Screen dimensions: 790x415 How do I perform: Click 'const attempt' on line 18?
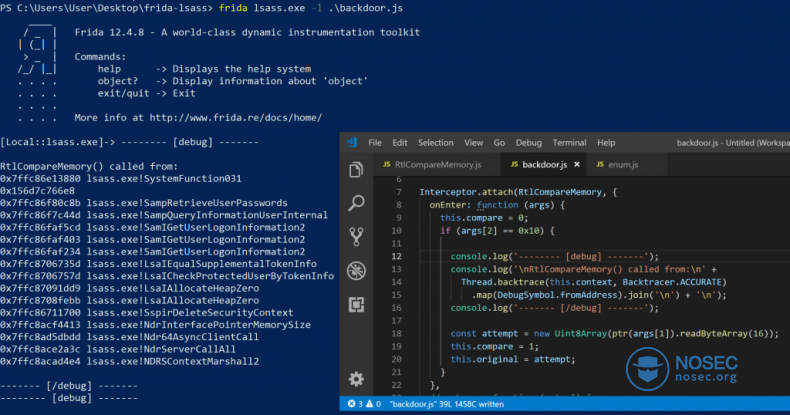pos(484,333)
